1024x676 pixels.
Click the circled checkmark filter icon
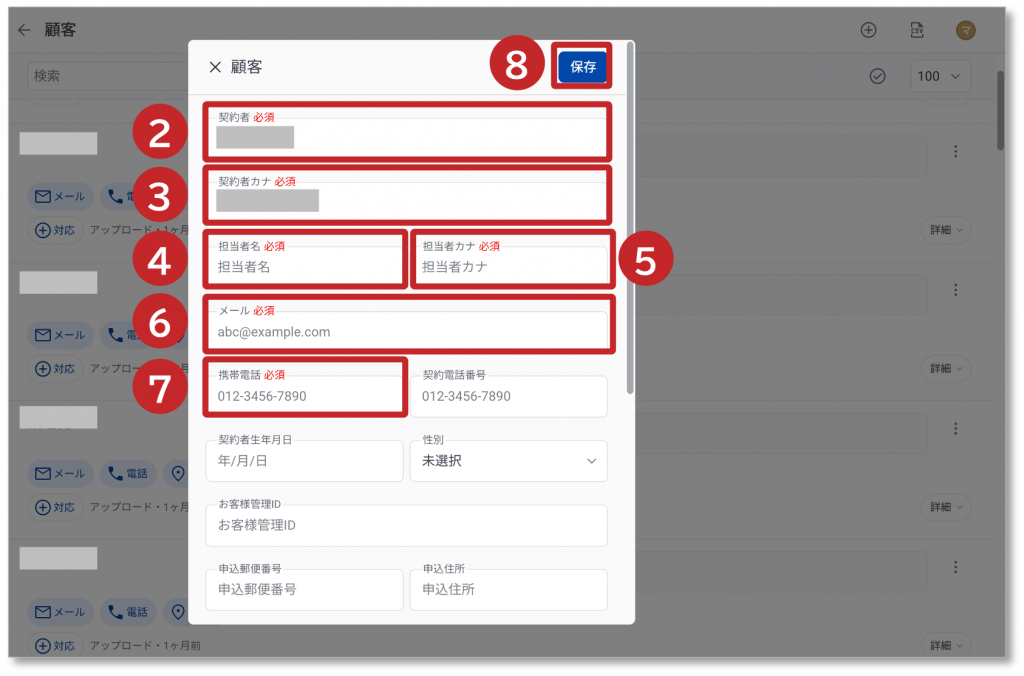click(x=878, y=76)
